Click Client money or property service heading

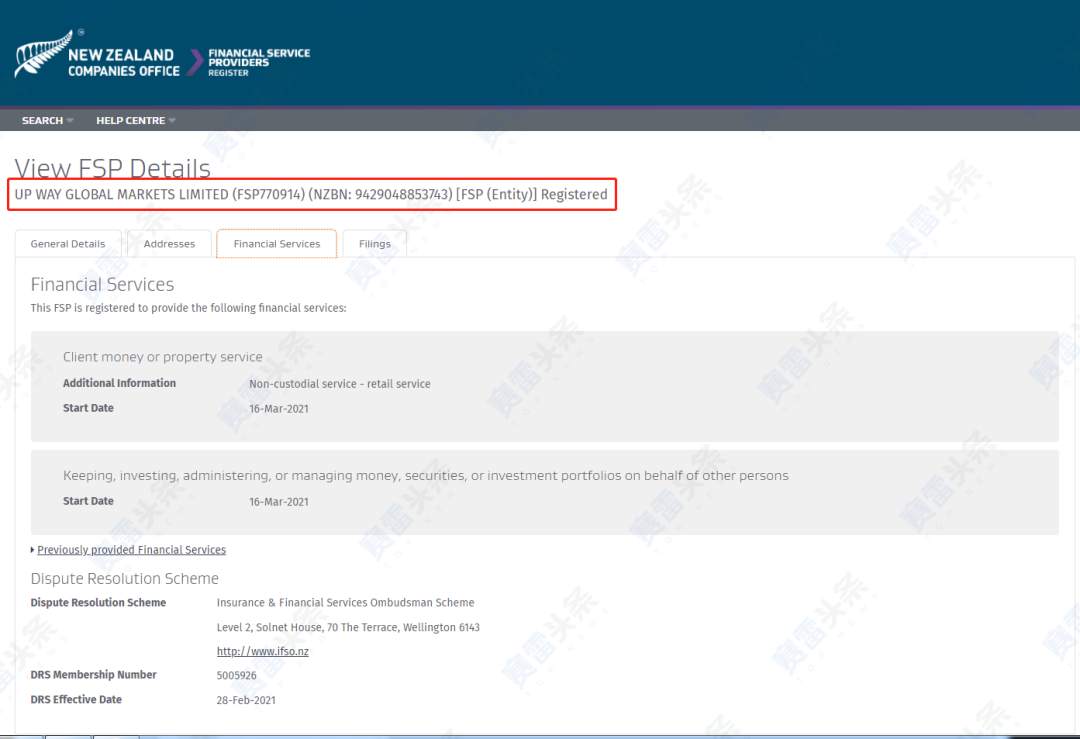coord(163,357)
